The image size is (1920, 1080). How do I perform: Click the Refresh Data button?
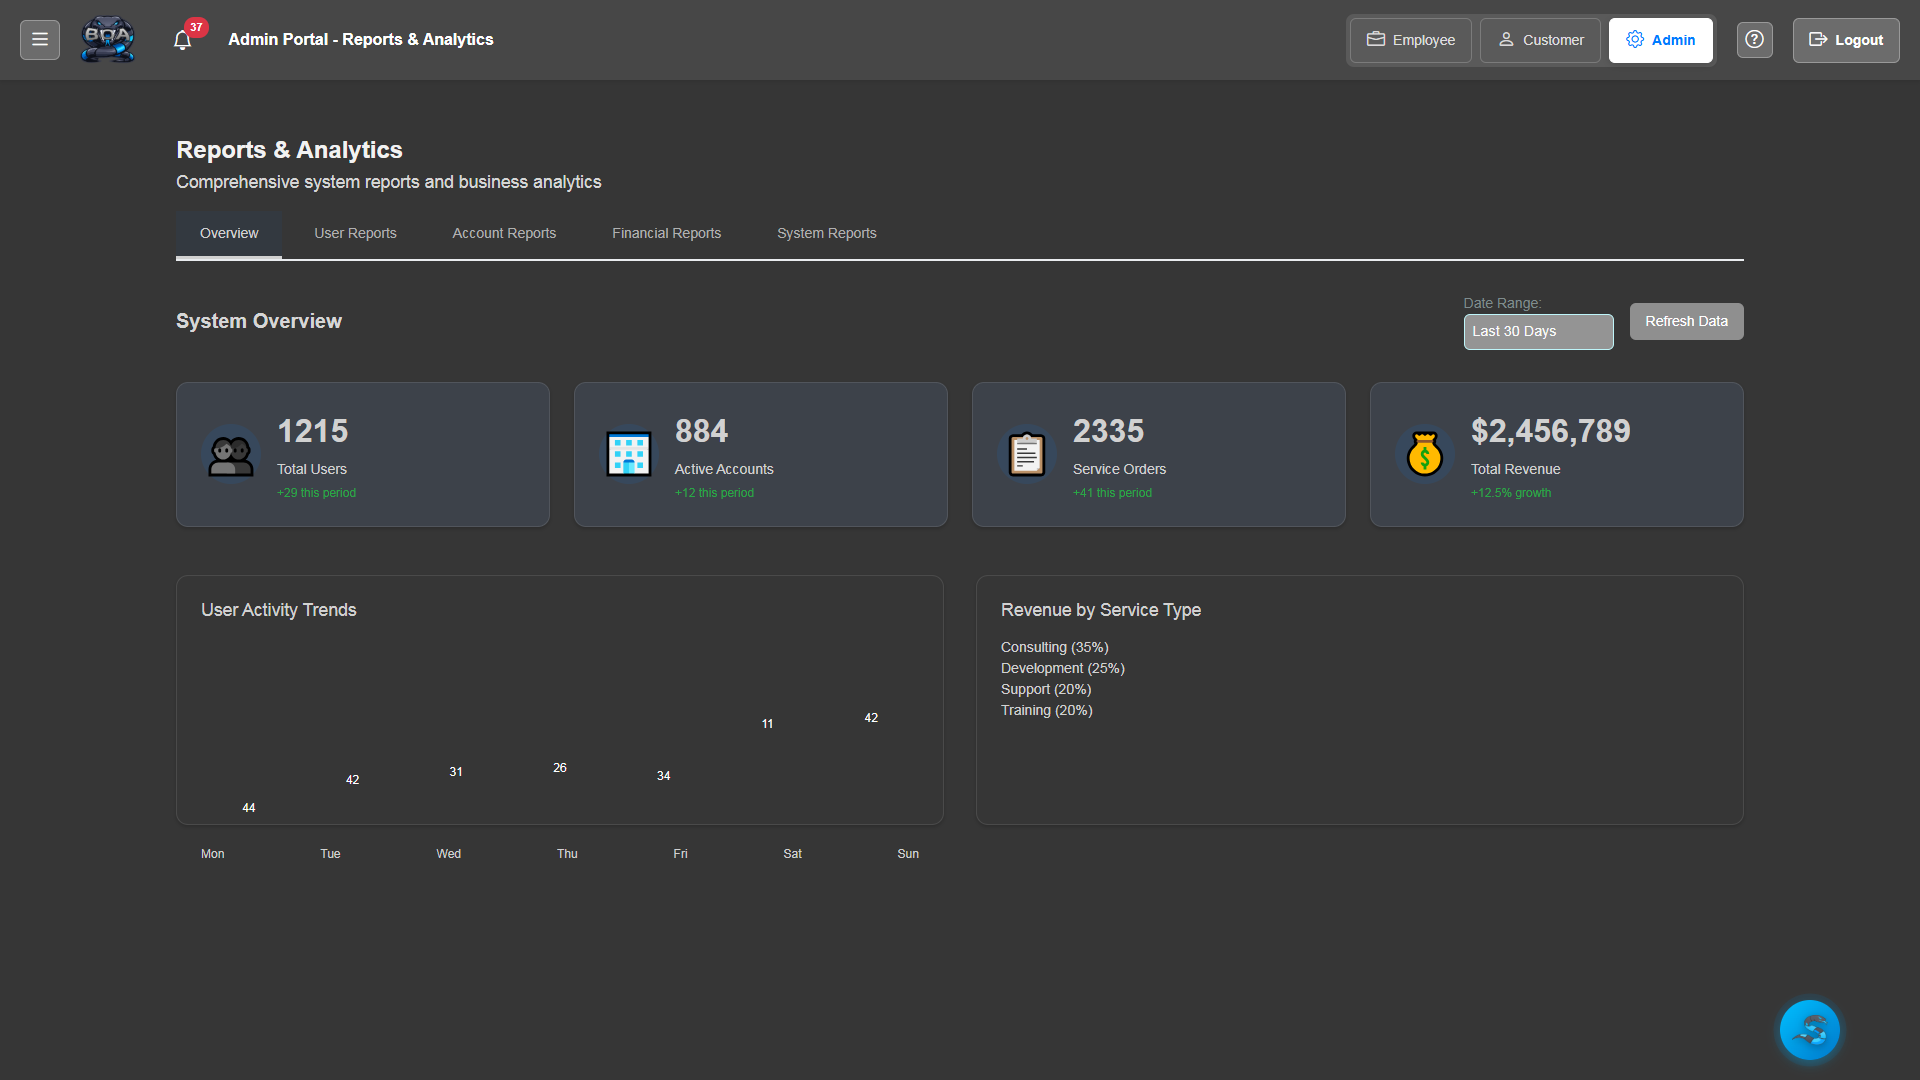1686,321
